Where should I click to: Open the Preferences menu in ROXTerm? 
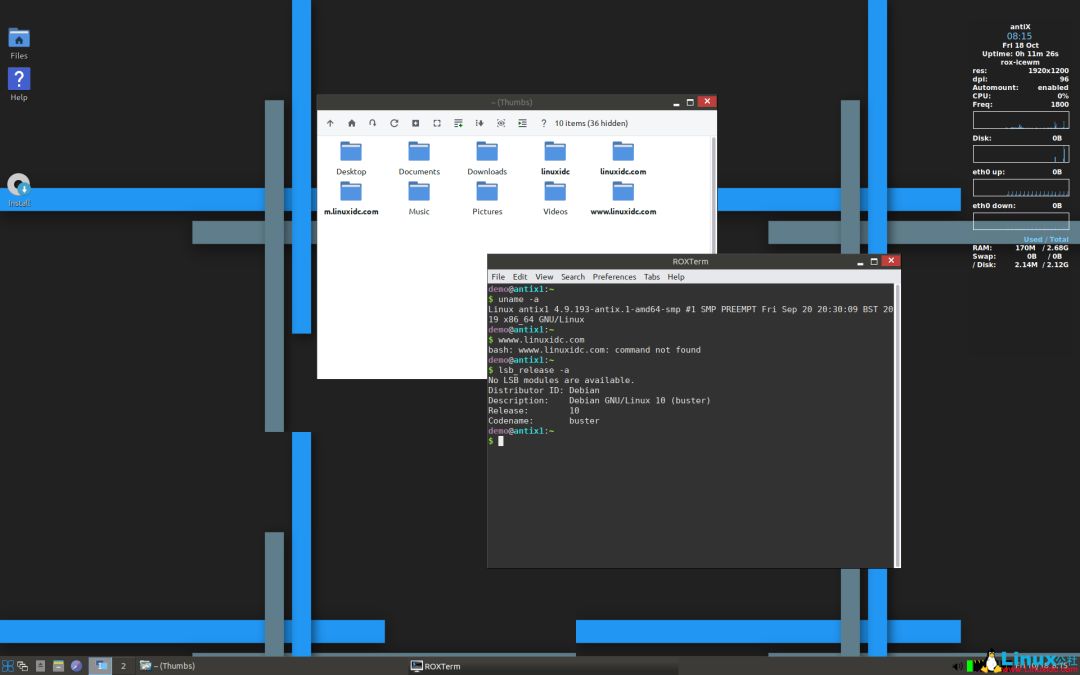[614, 277]
